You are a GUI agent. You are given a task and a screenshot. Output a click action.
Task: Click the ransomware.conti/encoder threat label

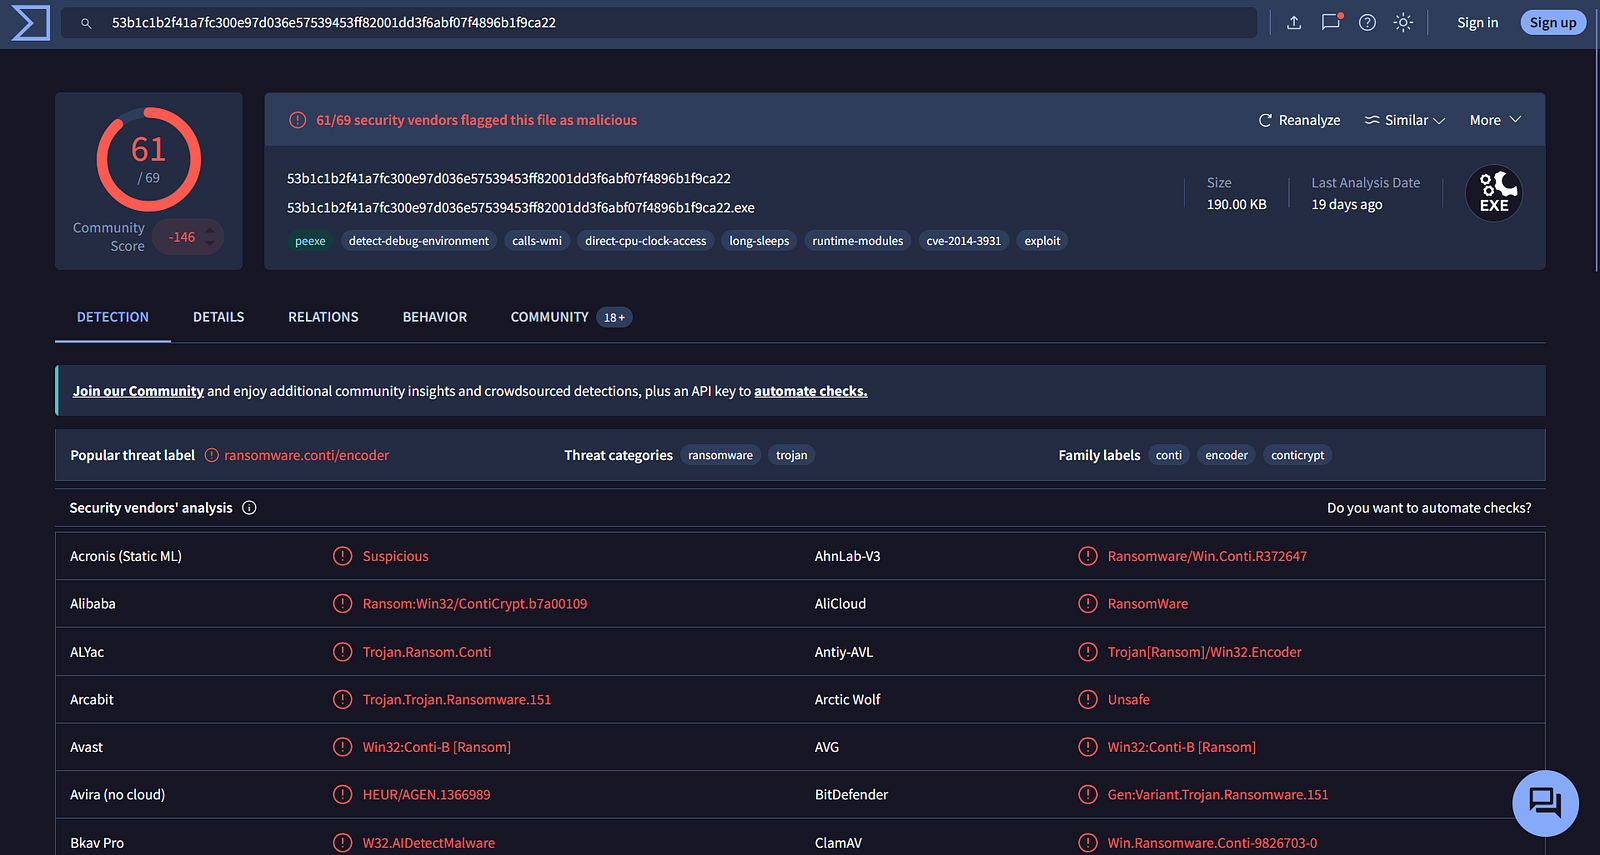tap(307, 455)
